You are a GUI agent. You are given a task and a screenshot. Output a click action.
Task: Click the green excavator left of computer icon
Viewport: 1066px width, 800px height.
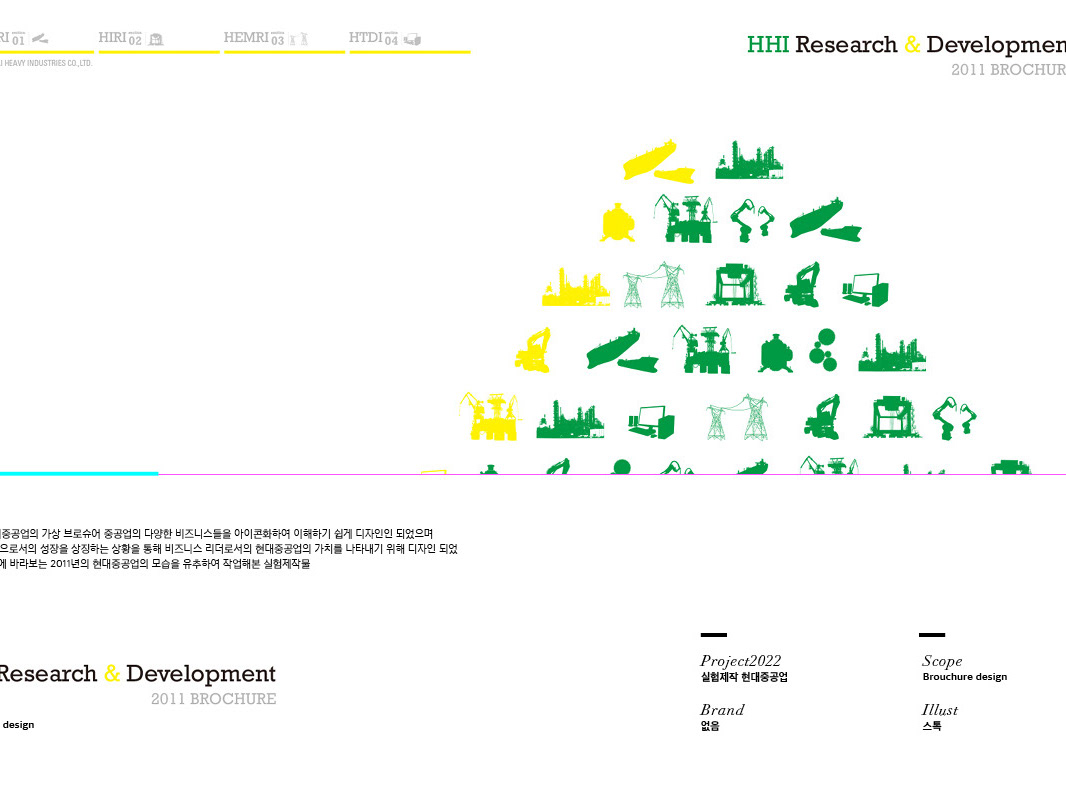click(x=802, y=285)
